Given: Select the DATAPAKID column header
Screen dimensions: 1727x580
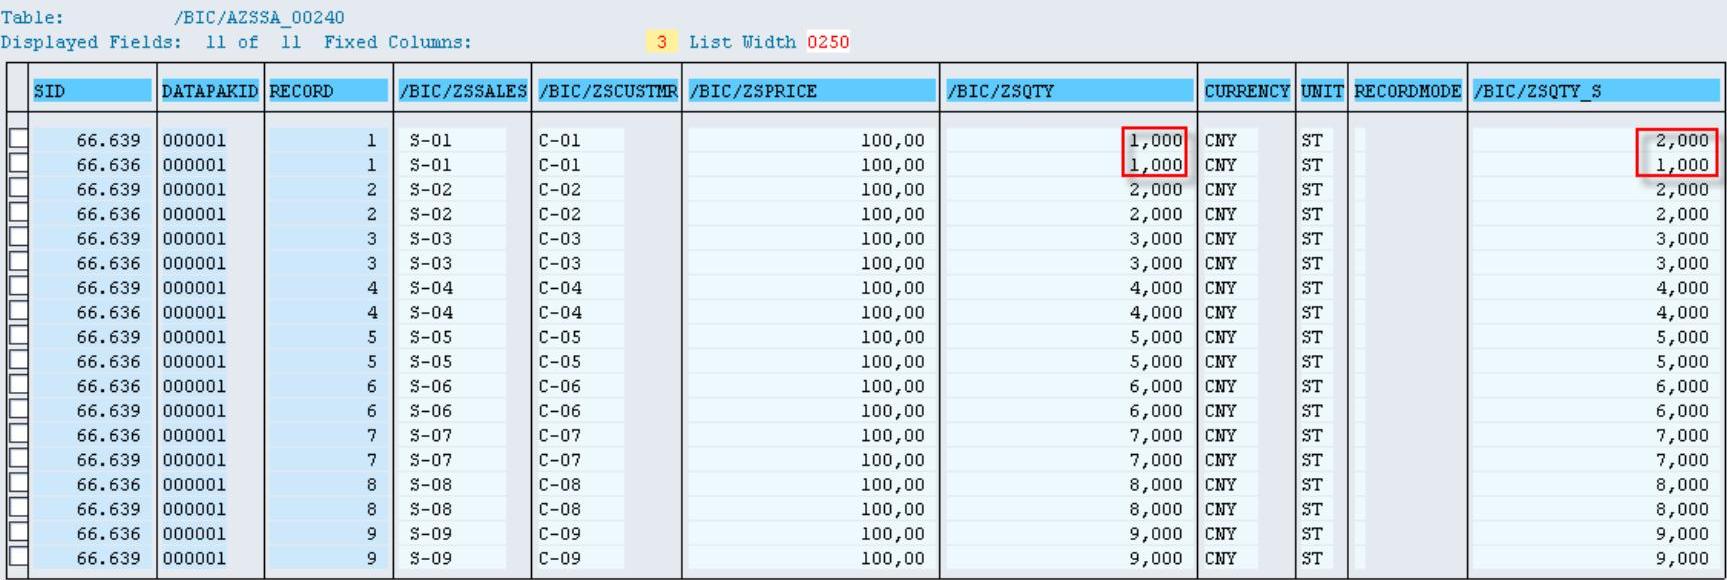Looking at the screenshot, I should [x=210, y=91].
